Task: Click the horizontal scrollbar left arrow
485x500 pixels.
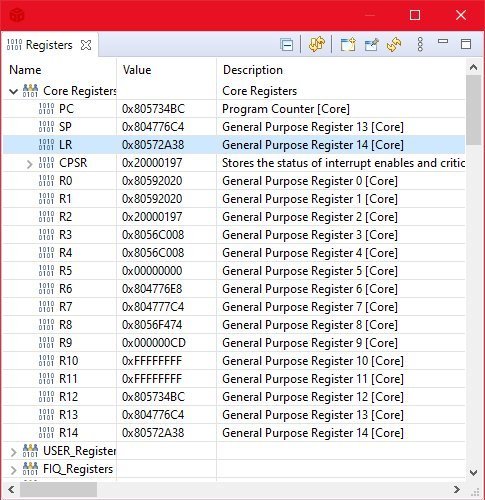Action: (x=11, y=489)
